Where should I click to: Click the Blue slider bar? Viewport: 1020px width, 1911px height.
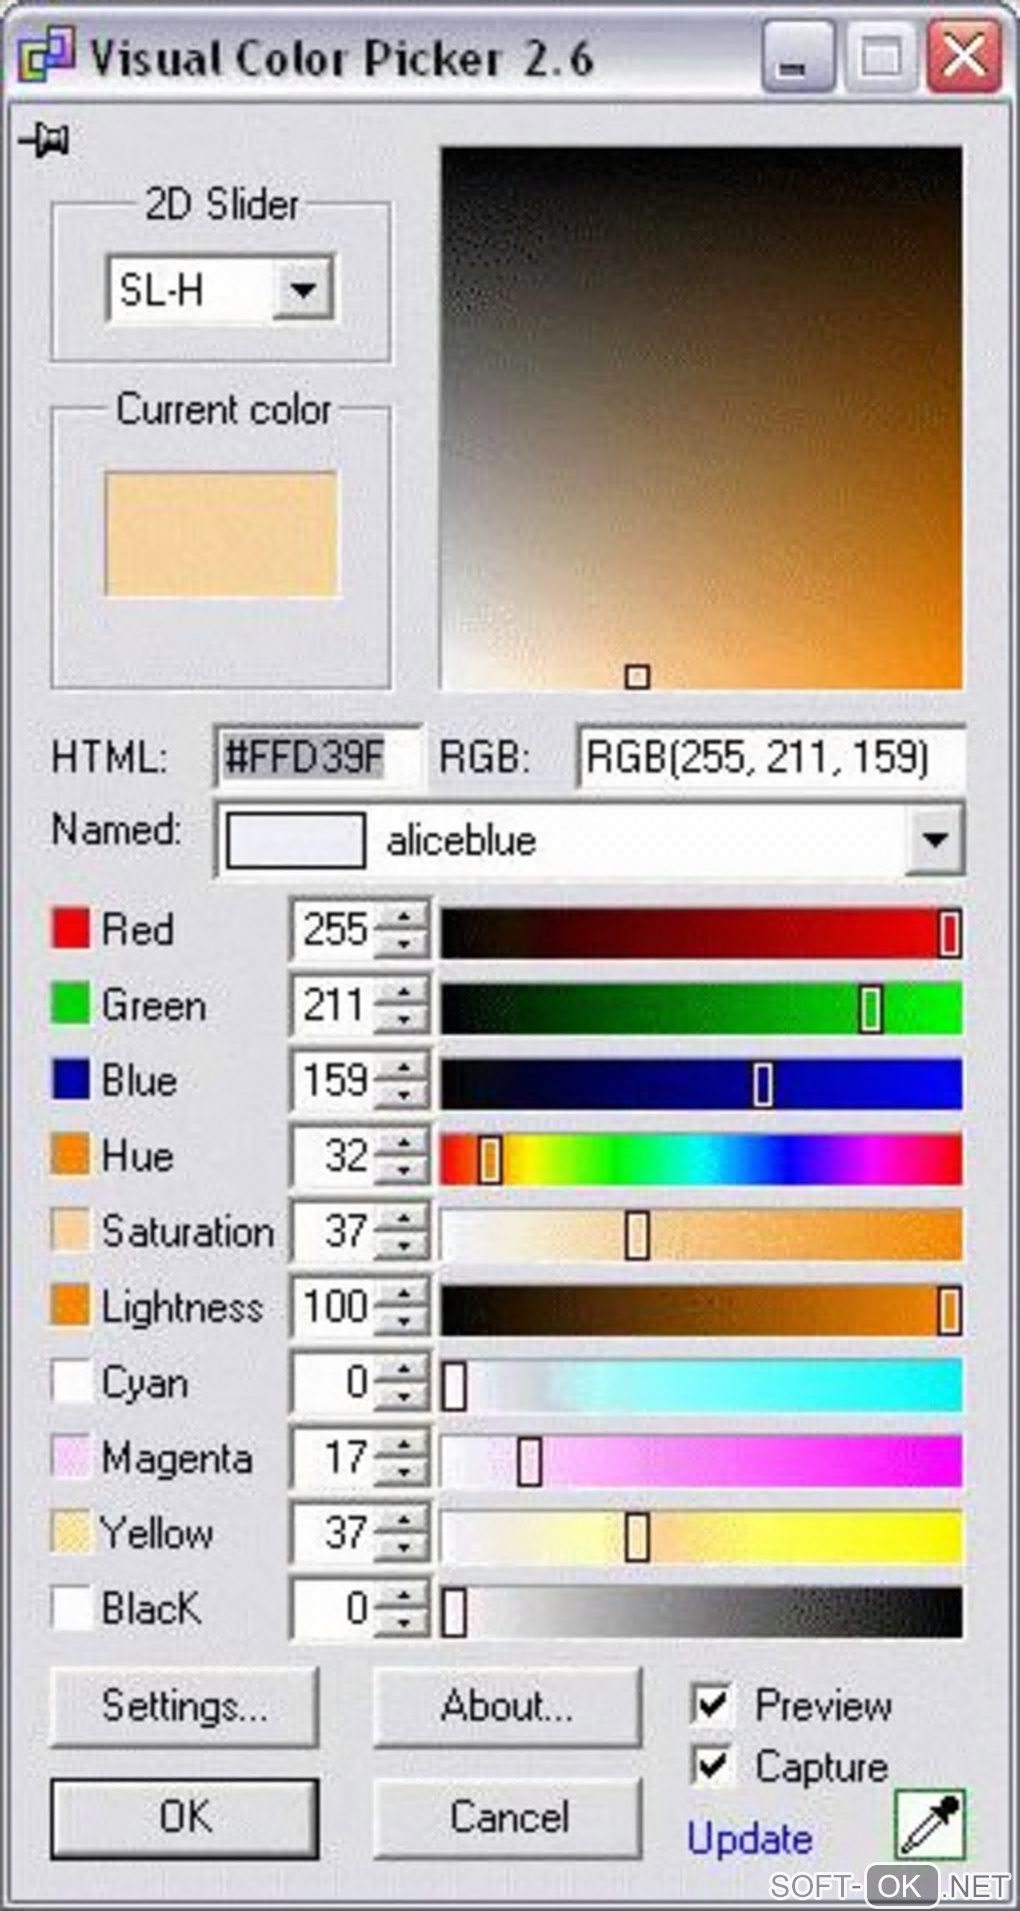pos(701,1083)
